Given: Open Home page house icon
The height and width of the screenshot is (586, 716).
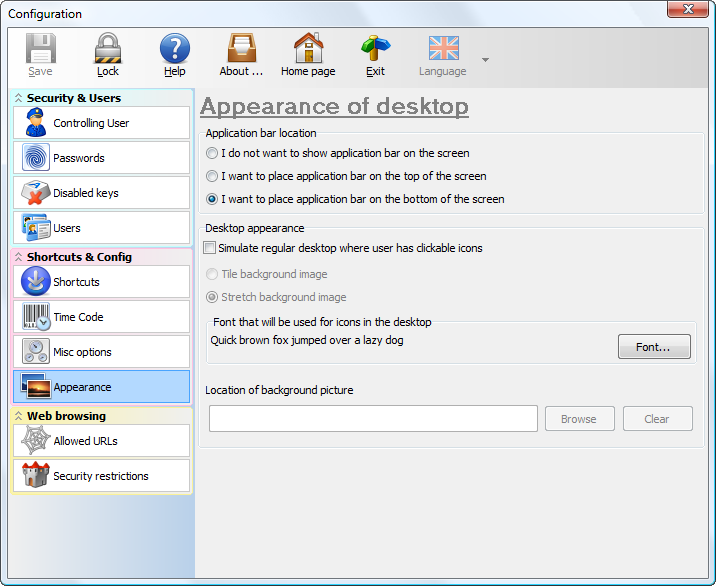Looking at the screenshot, I should [x=308, y=49].
